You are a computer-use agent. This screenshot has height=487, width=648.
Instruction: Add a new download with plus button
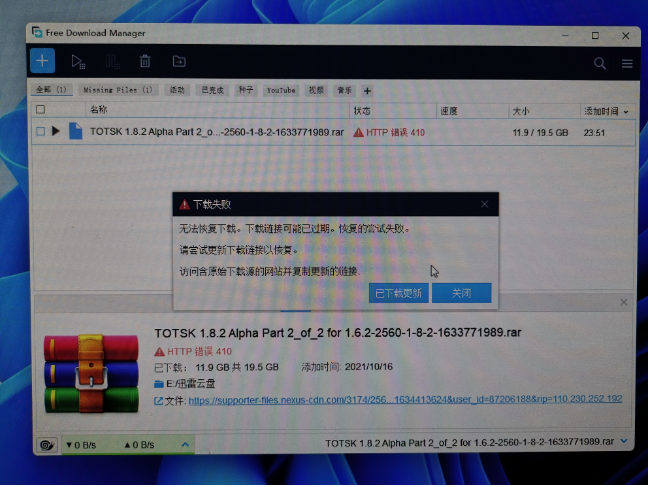point(42,61)
